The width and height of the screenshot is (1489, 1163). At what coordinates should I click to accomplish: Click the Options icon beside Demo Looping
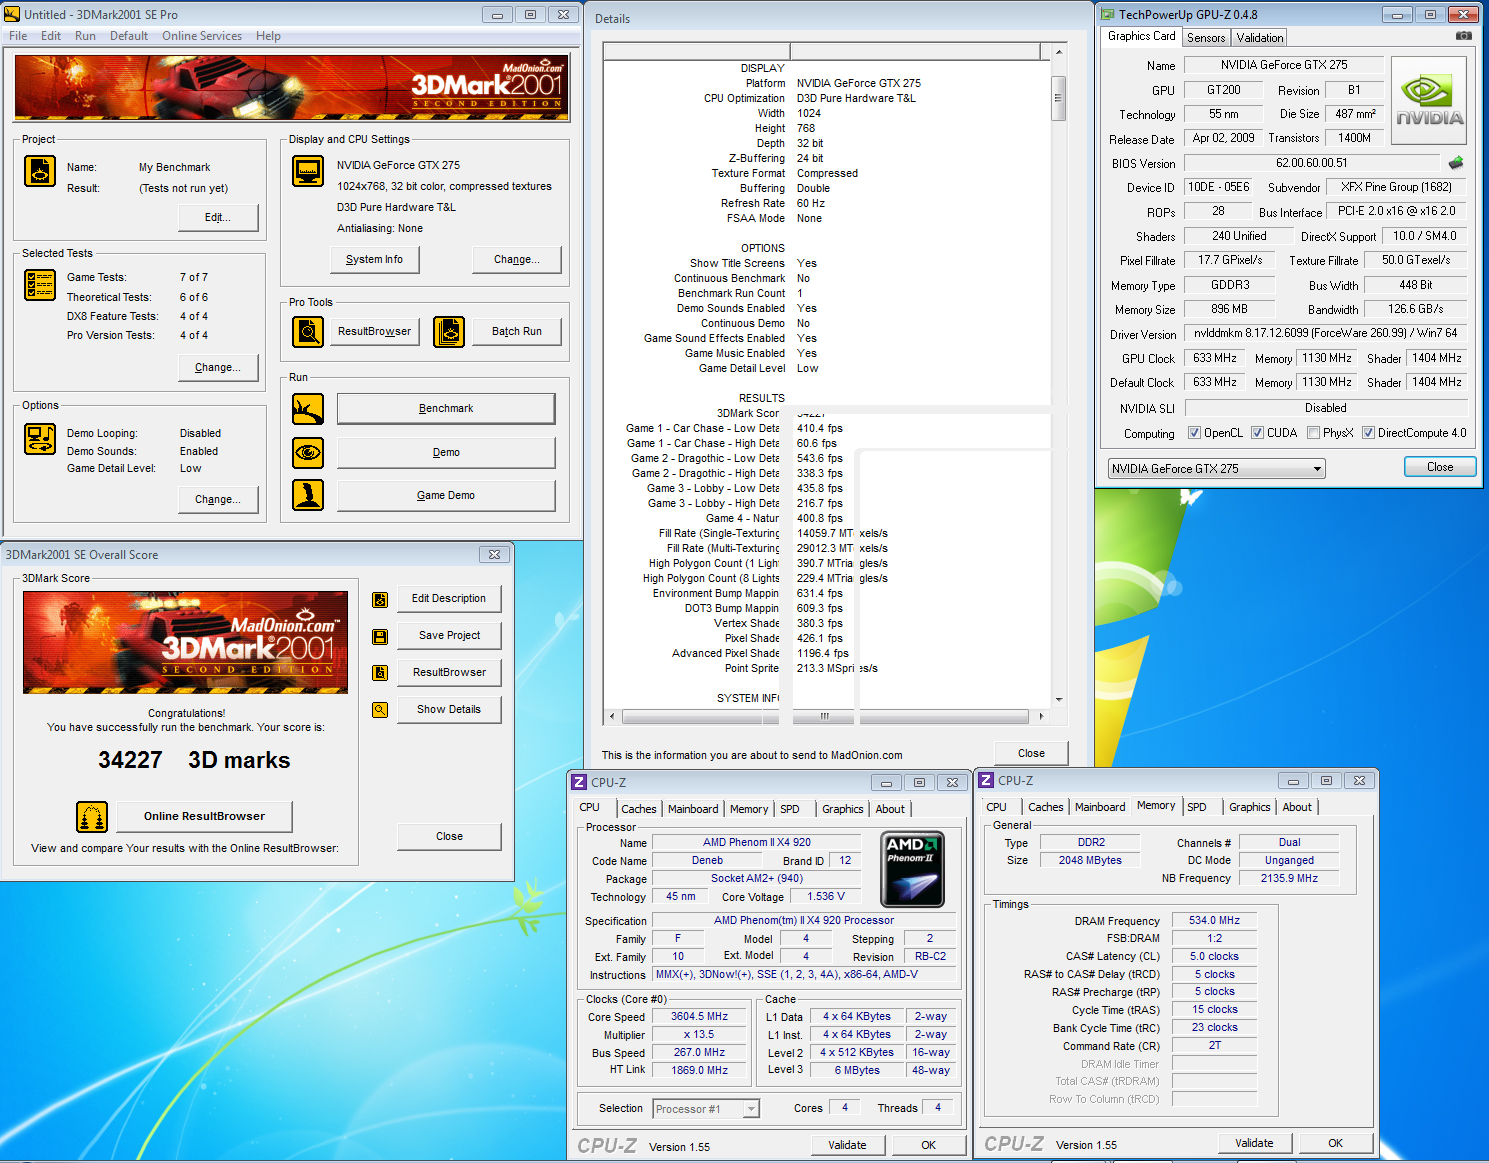(x=40, y=439)
